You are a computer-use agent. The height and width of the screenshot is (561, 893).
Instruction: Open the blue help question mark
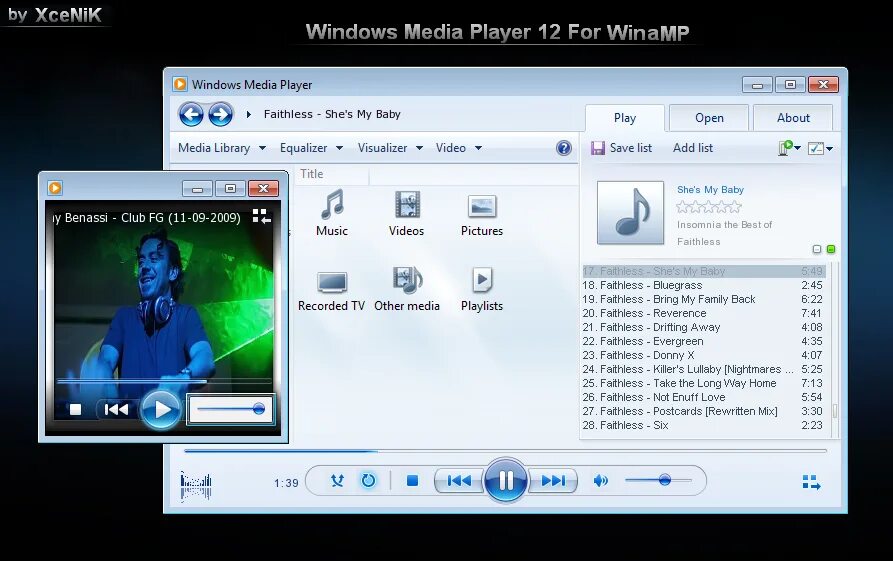point(563,148)
